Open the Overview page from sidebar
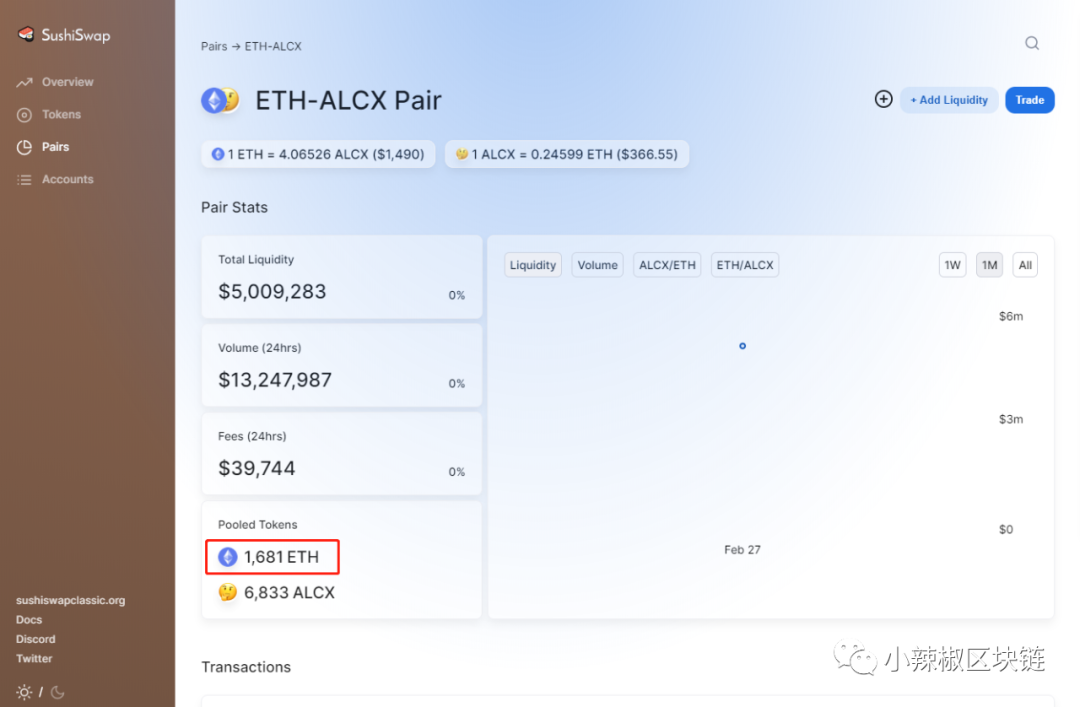Image resolution: width=1080 pixels, height=707 pixels. (x=67, y=82)
